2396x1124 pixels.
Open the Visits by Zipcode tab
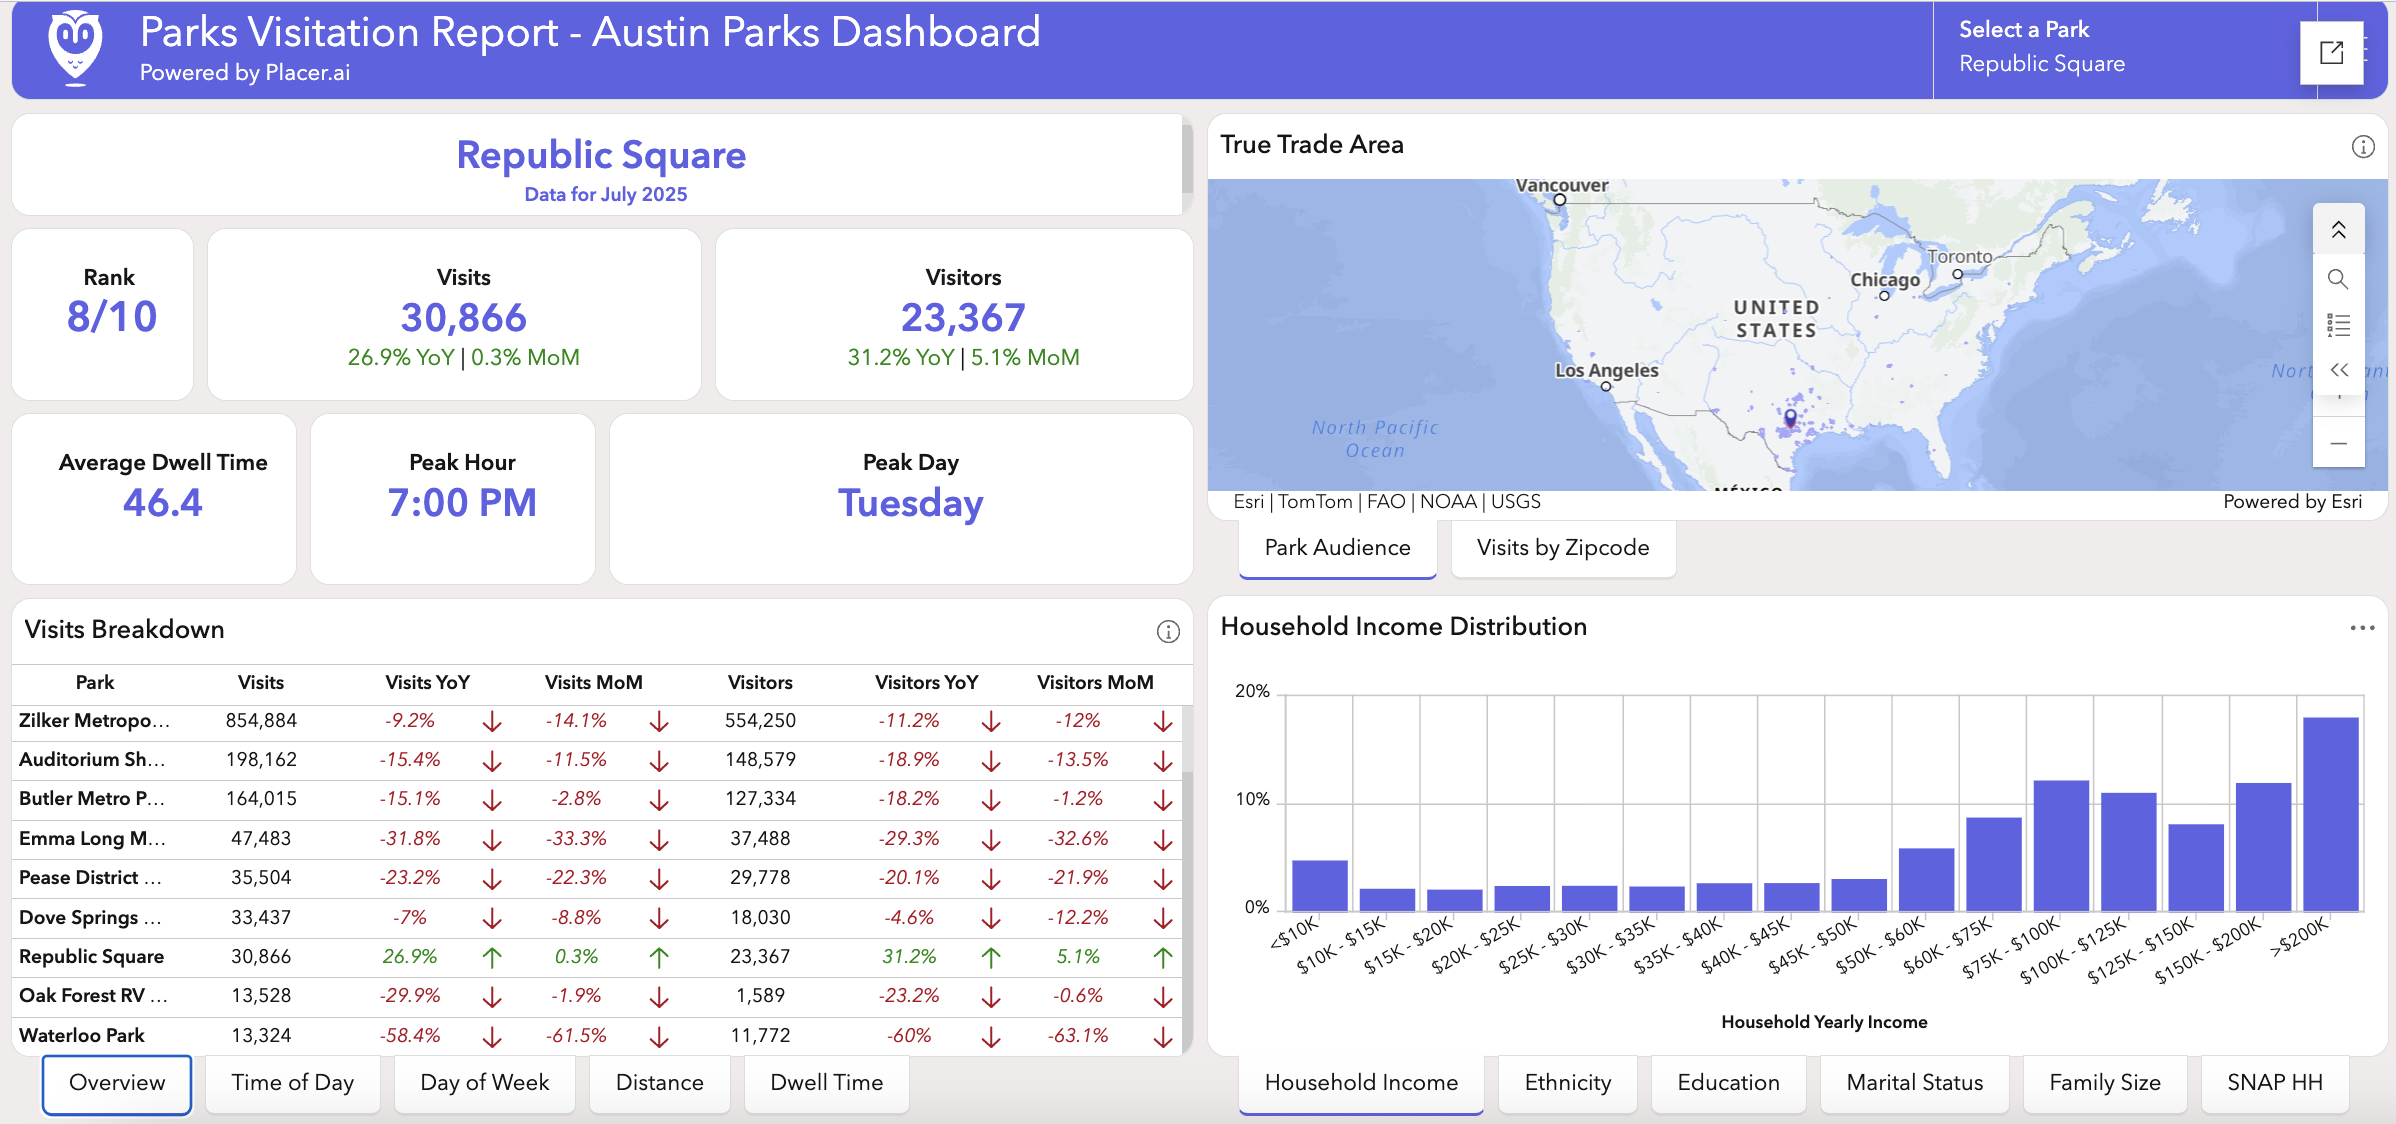pyautogui.click(x=1562, y=547)
